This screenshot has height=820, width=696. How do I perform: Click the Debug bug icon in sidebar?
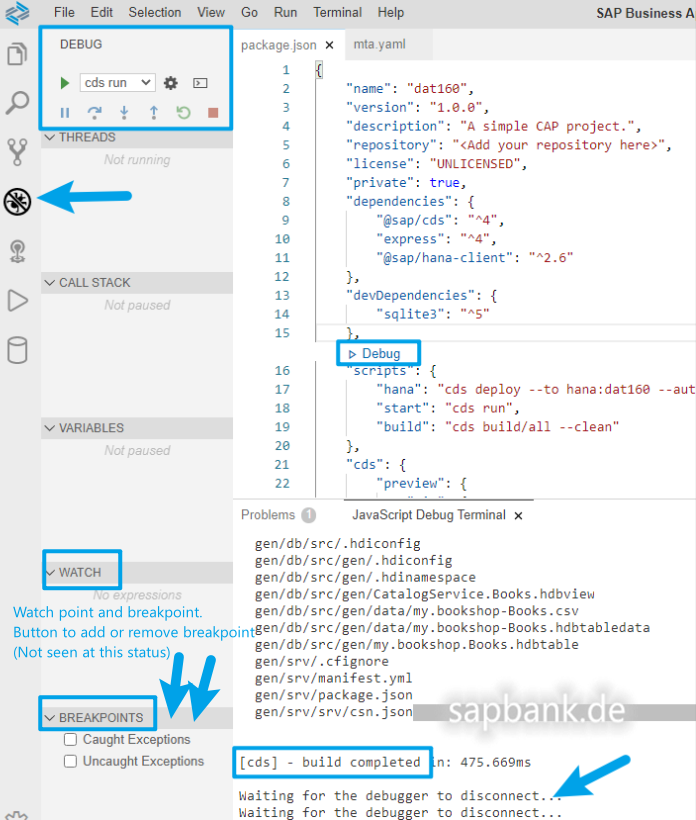click(x=18, y=201)
